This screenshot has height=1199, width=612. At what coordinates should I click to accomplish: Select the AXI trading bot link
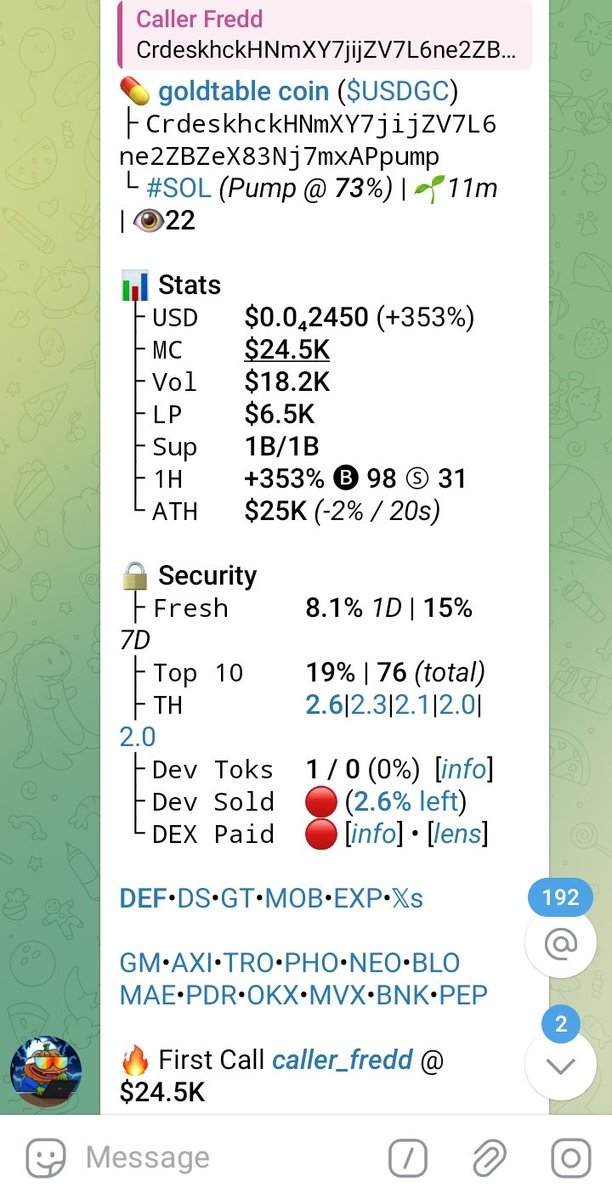tap(192, 963)
